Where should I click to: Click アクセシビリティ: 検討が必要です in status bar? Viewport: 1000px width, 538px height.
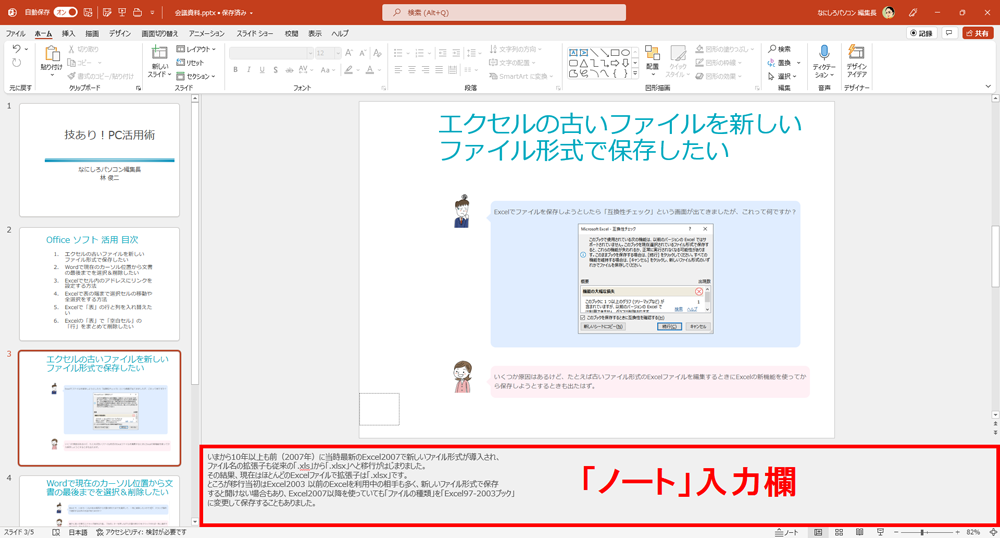tap(142, 532)
